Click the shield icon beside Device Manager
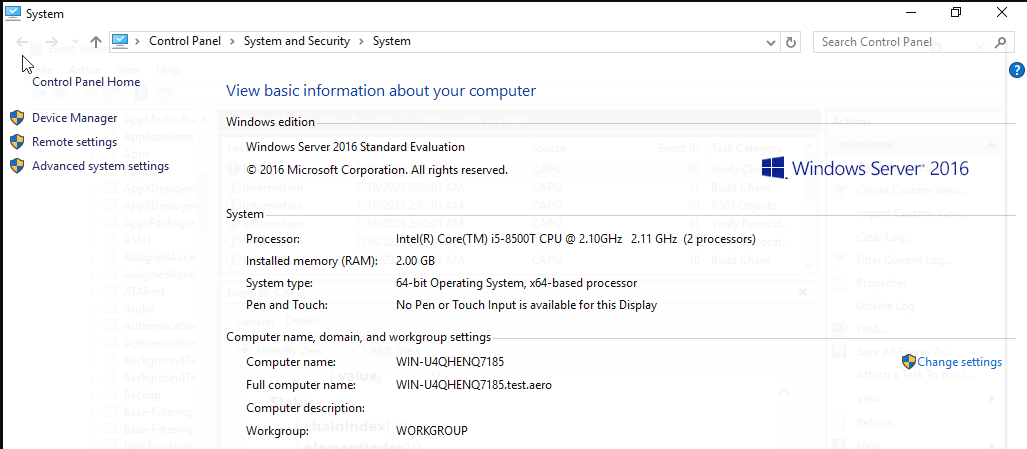Viewport: 1027px width, 449px height. pyautogui.click(x=17, y=117)
